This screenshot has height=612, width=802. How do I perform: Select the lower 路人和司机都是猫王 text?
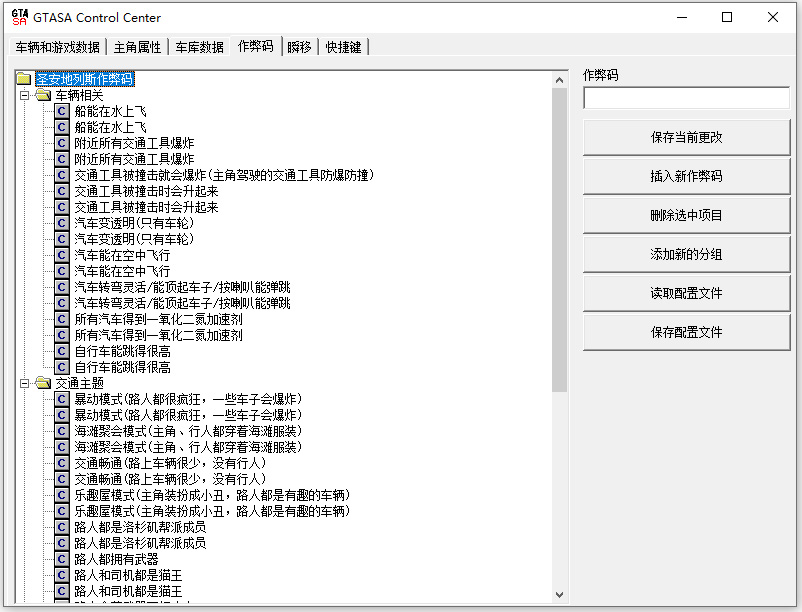pyautogui.click(x=128, y=591)
